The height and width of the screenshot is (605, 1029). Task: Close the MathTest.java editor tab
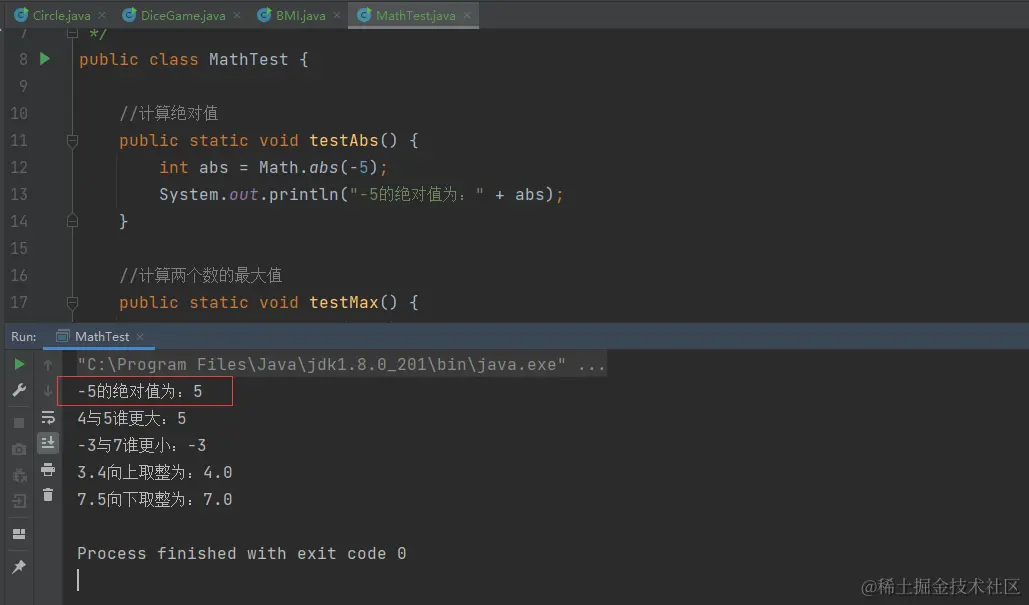(x=467, y=15)
